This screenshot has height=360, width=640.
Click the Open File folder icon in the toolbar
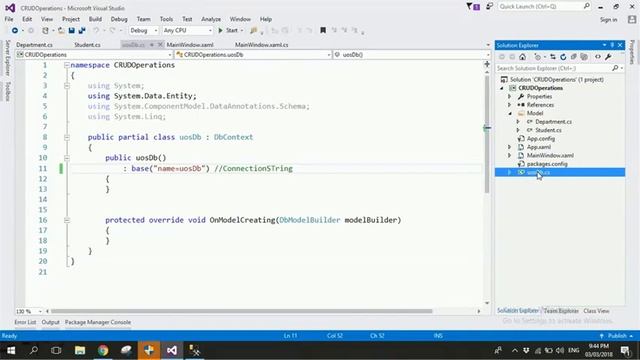[x=61, y=31]
